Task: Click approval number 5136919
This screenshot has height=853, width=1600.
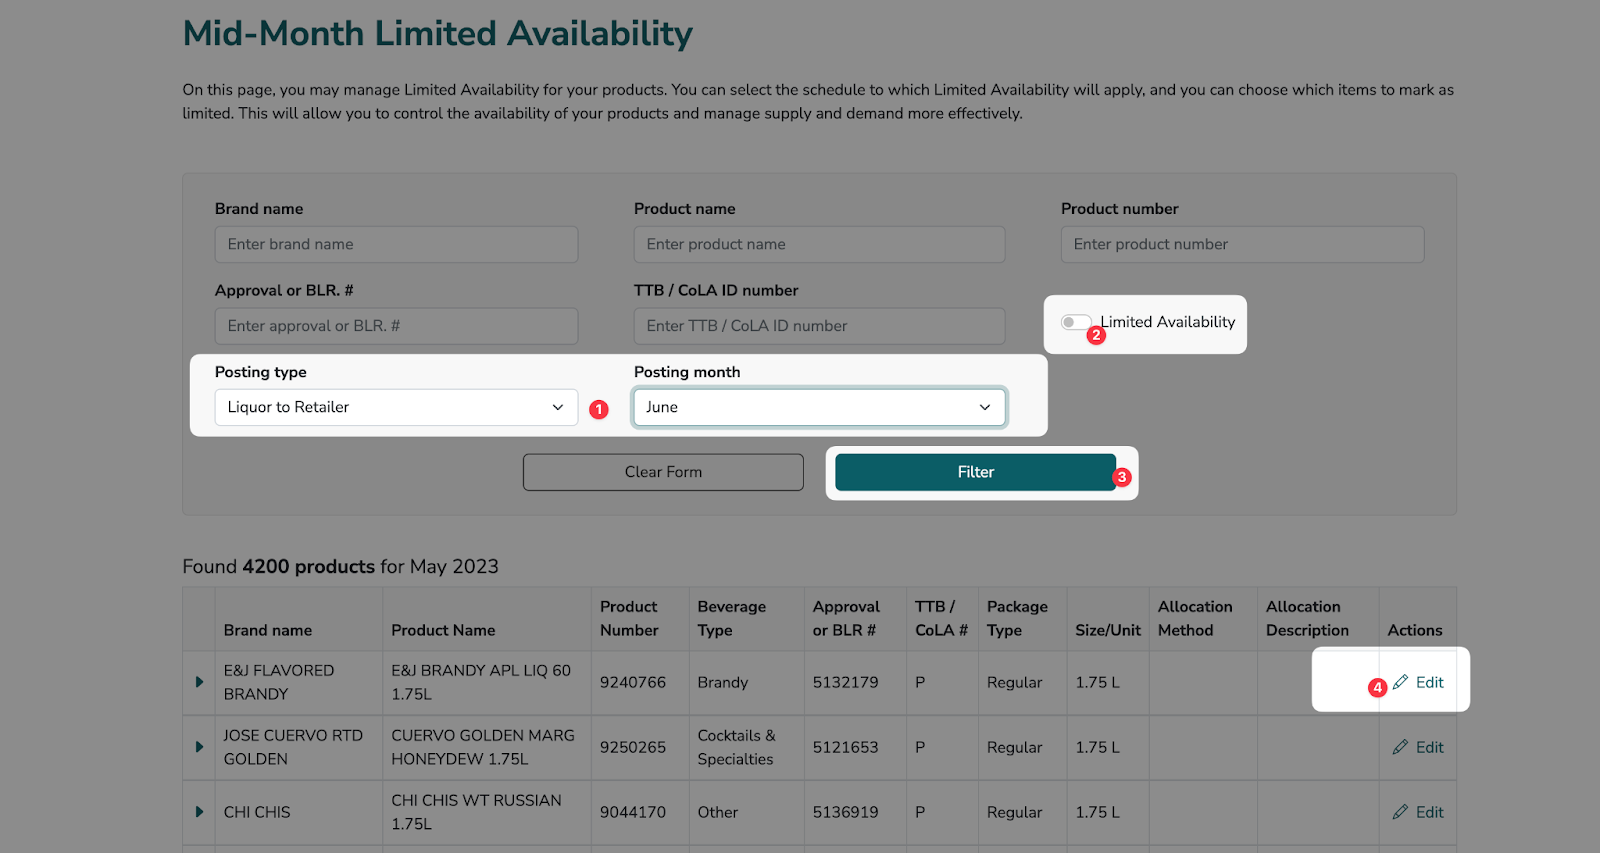Action: [x=846, y=812]
